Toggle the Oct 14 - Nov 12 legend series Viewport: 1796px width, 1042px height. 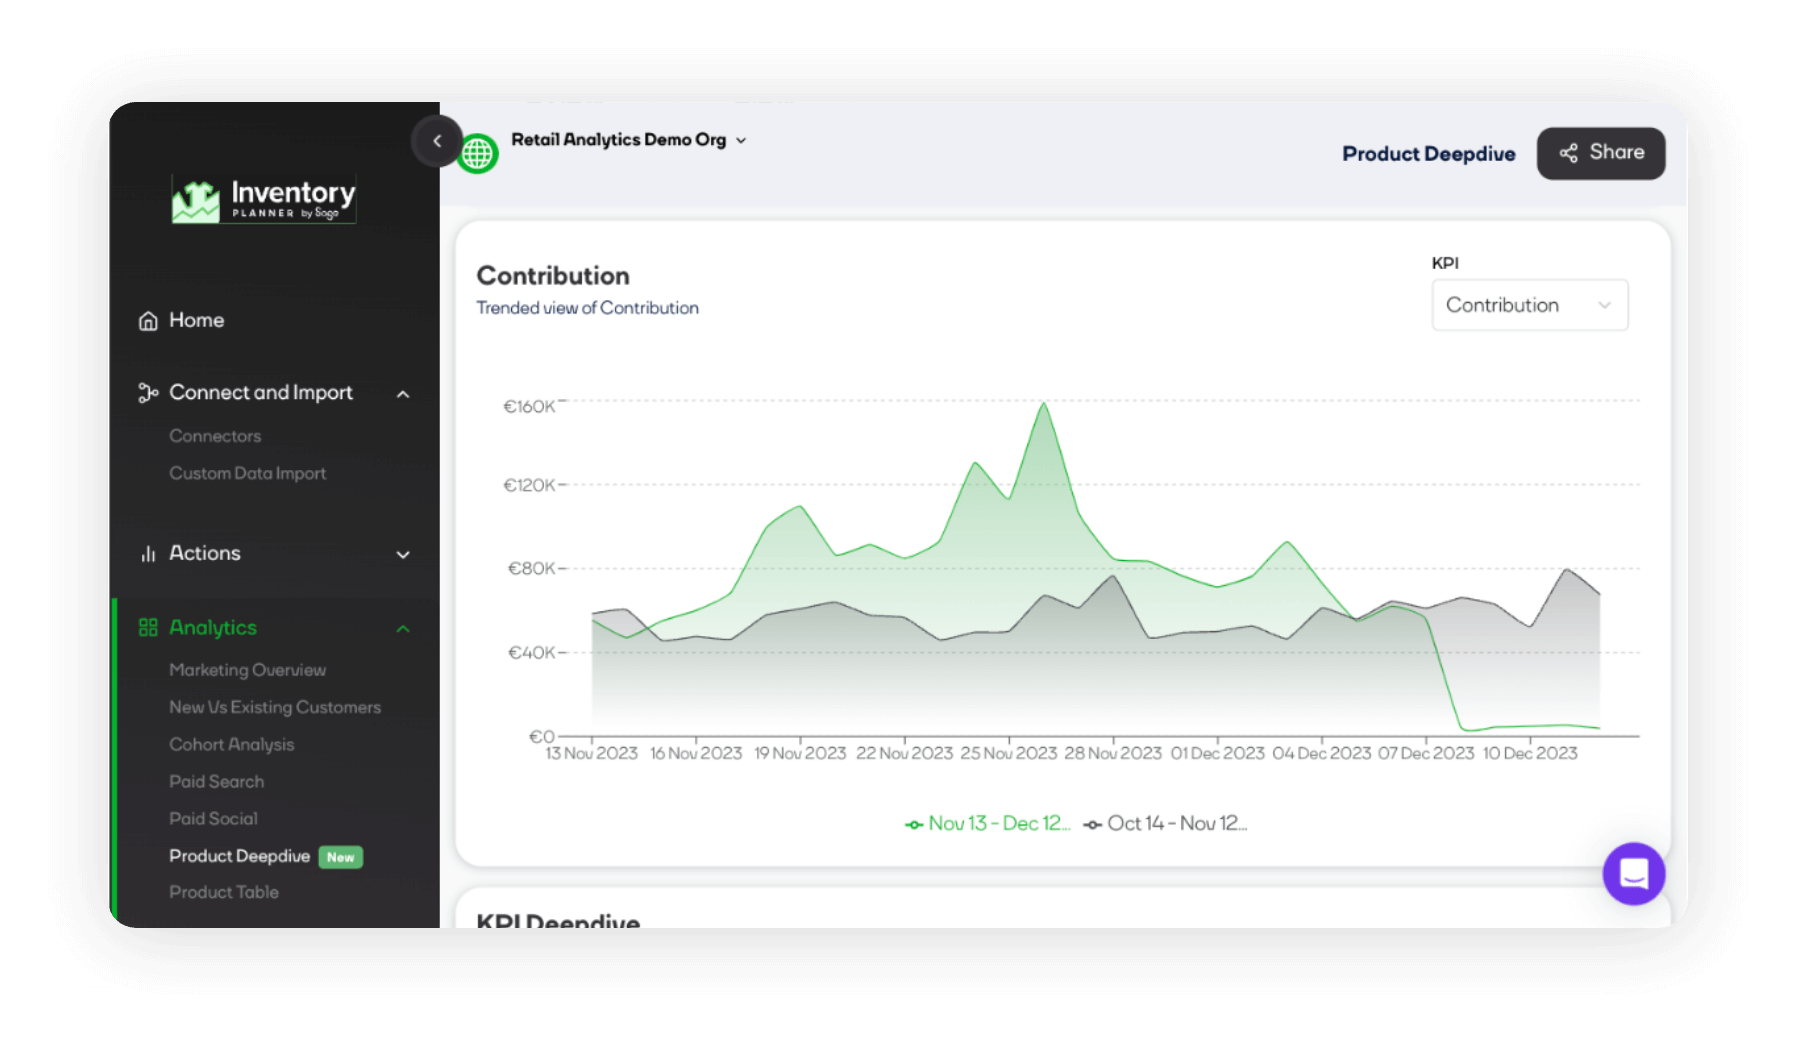1165,824
